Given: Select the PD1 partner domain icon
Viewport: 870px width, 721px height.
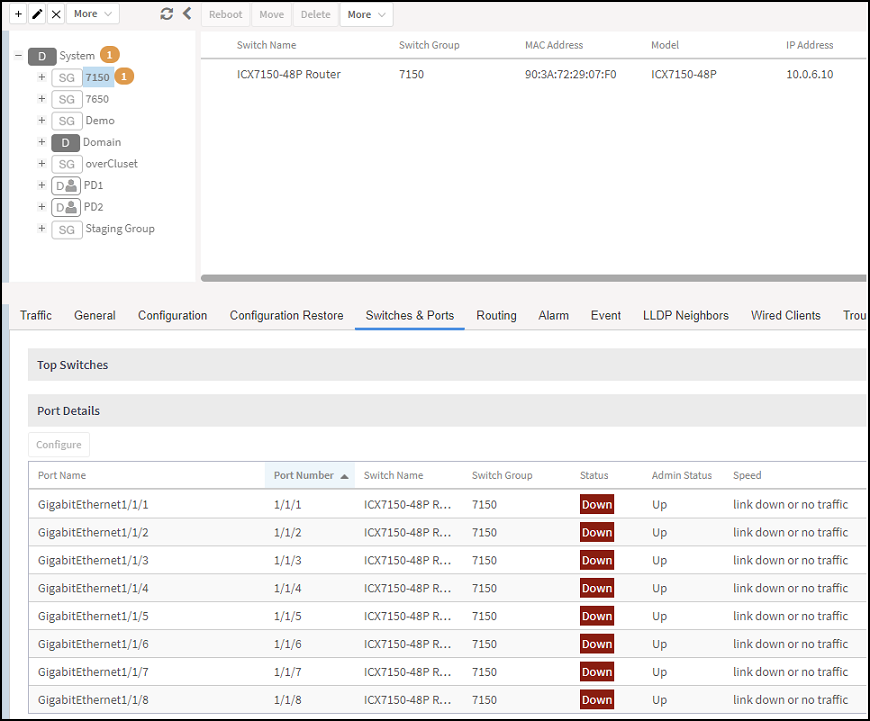Looking at the screenshot, I should 66,185.
